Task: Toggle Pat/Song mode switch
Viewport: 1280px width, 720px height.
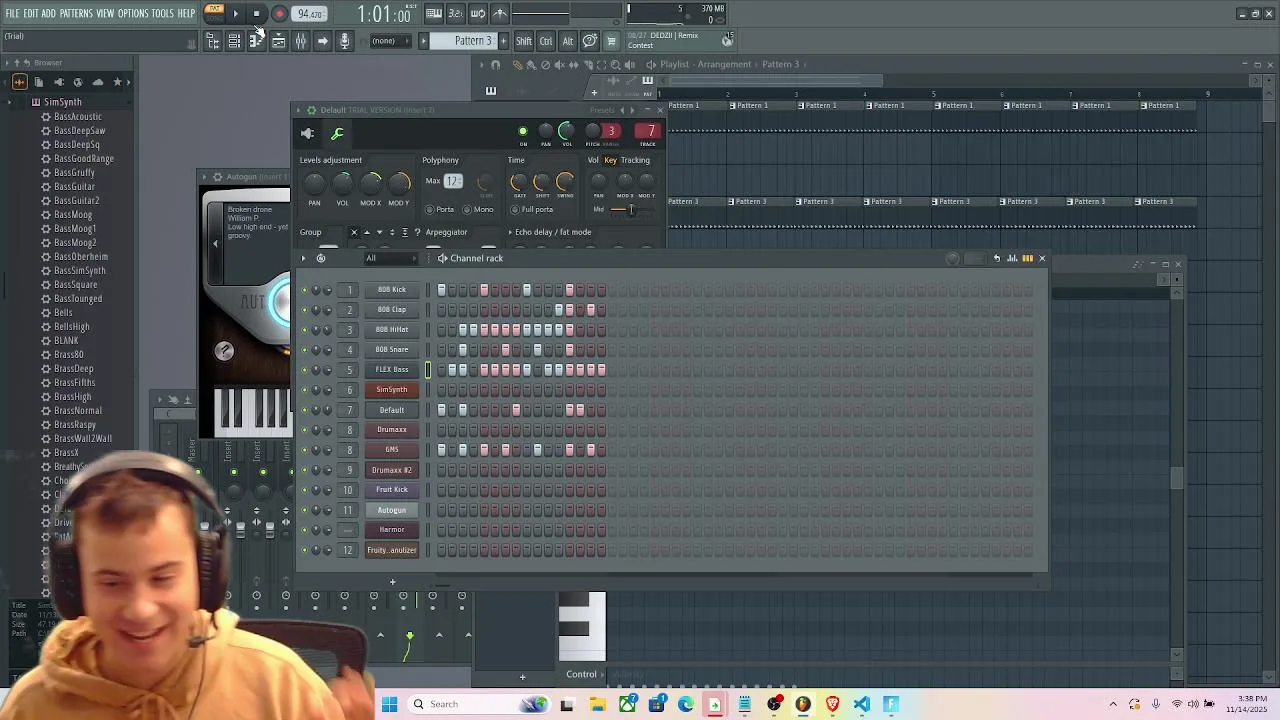Action: pyautogui.click(x=213, y=13)
